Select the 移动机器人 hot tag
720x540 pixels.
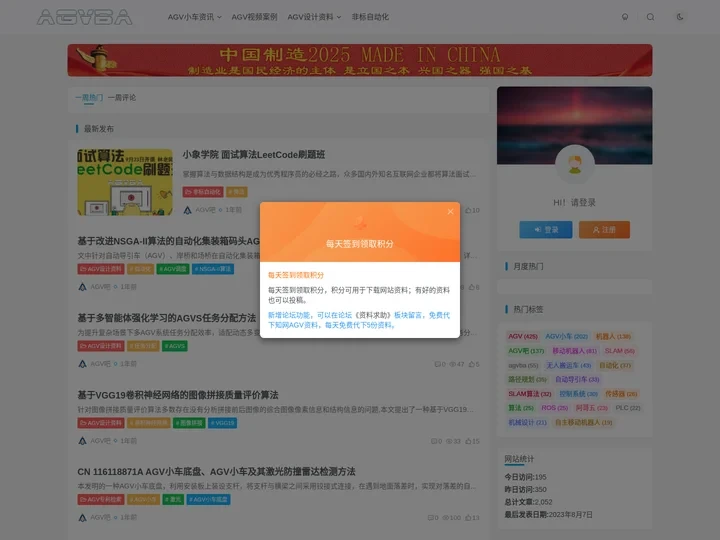point(574,351)
